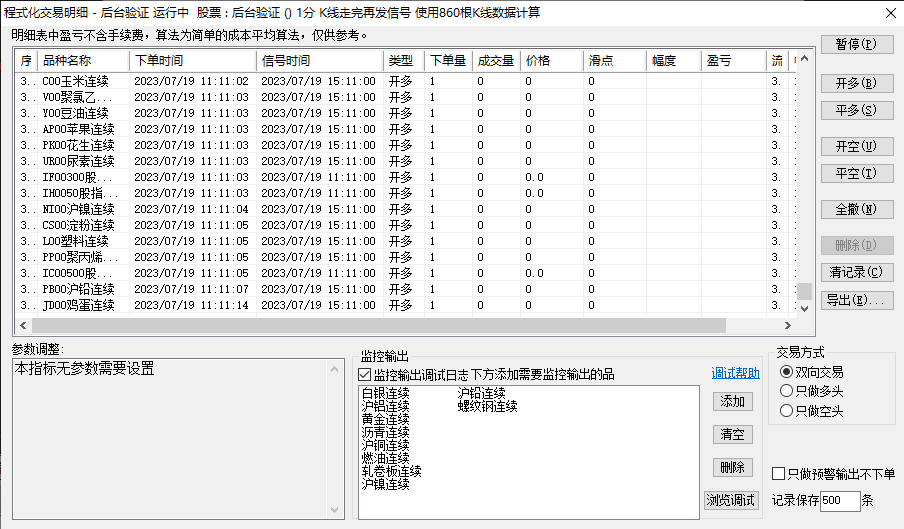The image size is (904, 529).
Task: Choose 只做空头 trading mode
Action: click(x=786, y=410)
